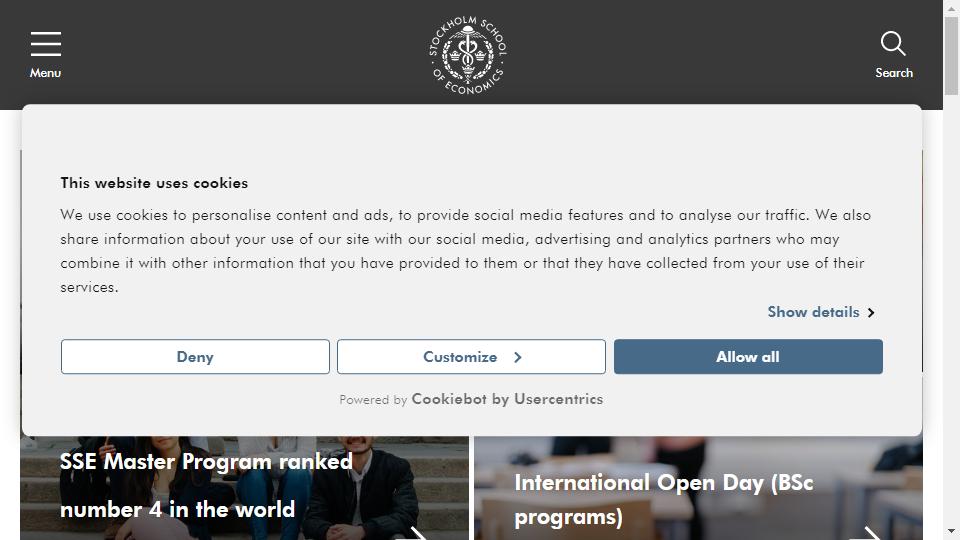Accept cookies with Allow all
This screenshot has width=960, height=540.
[x=748, y=357]
